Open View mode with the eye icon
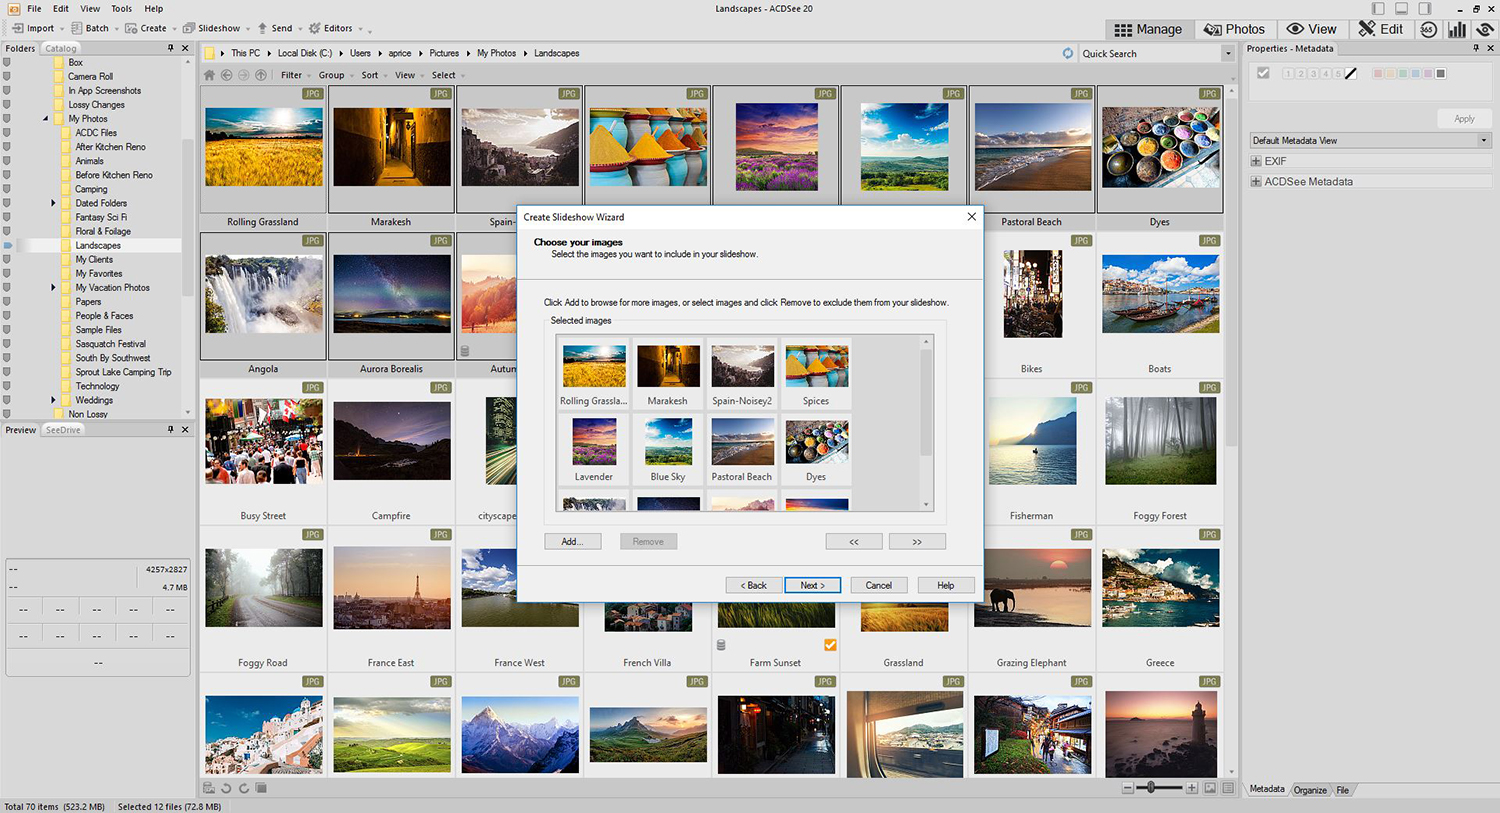Viewport: 1500px width, 813px height. pos(1311,29)
